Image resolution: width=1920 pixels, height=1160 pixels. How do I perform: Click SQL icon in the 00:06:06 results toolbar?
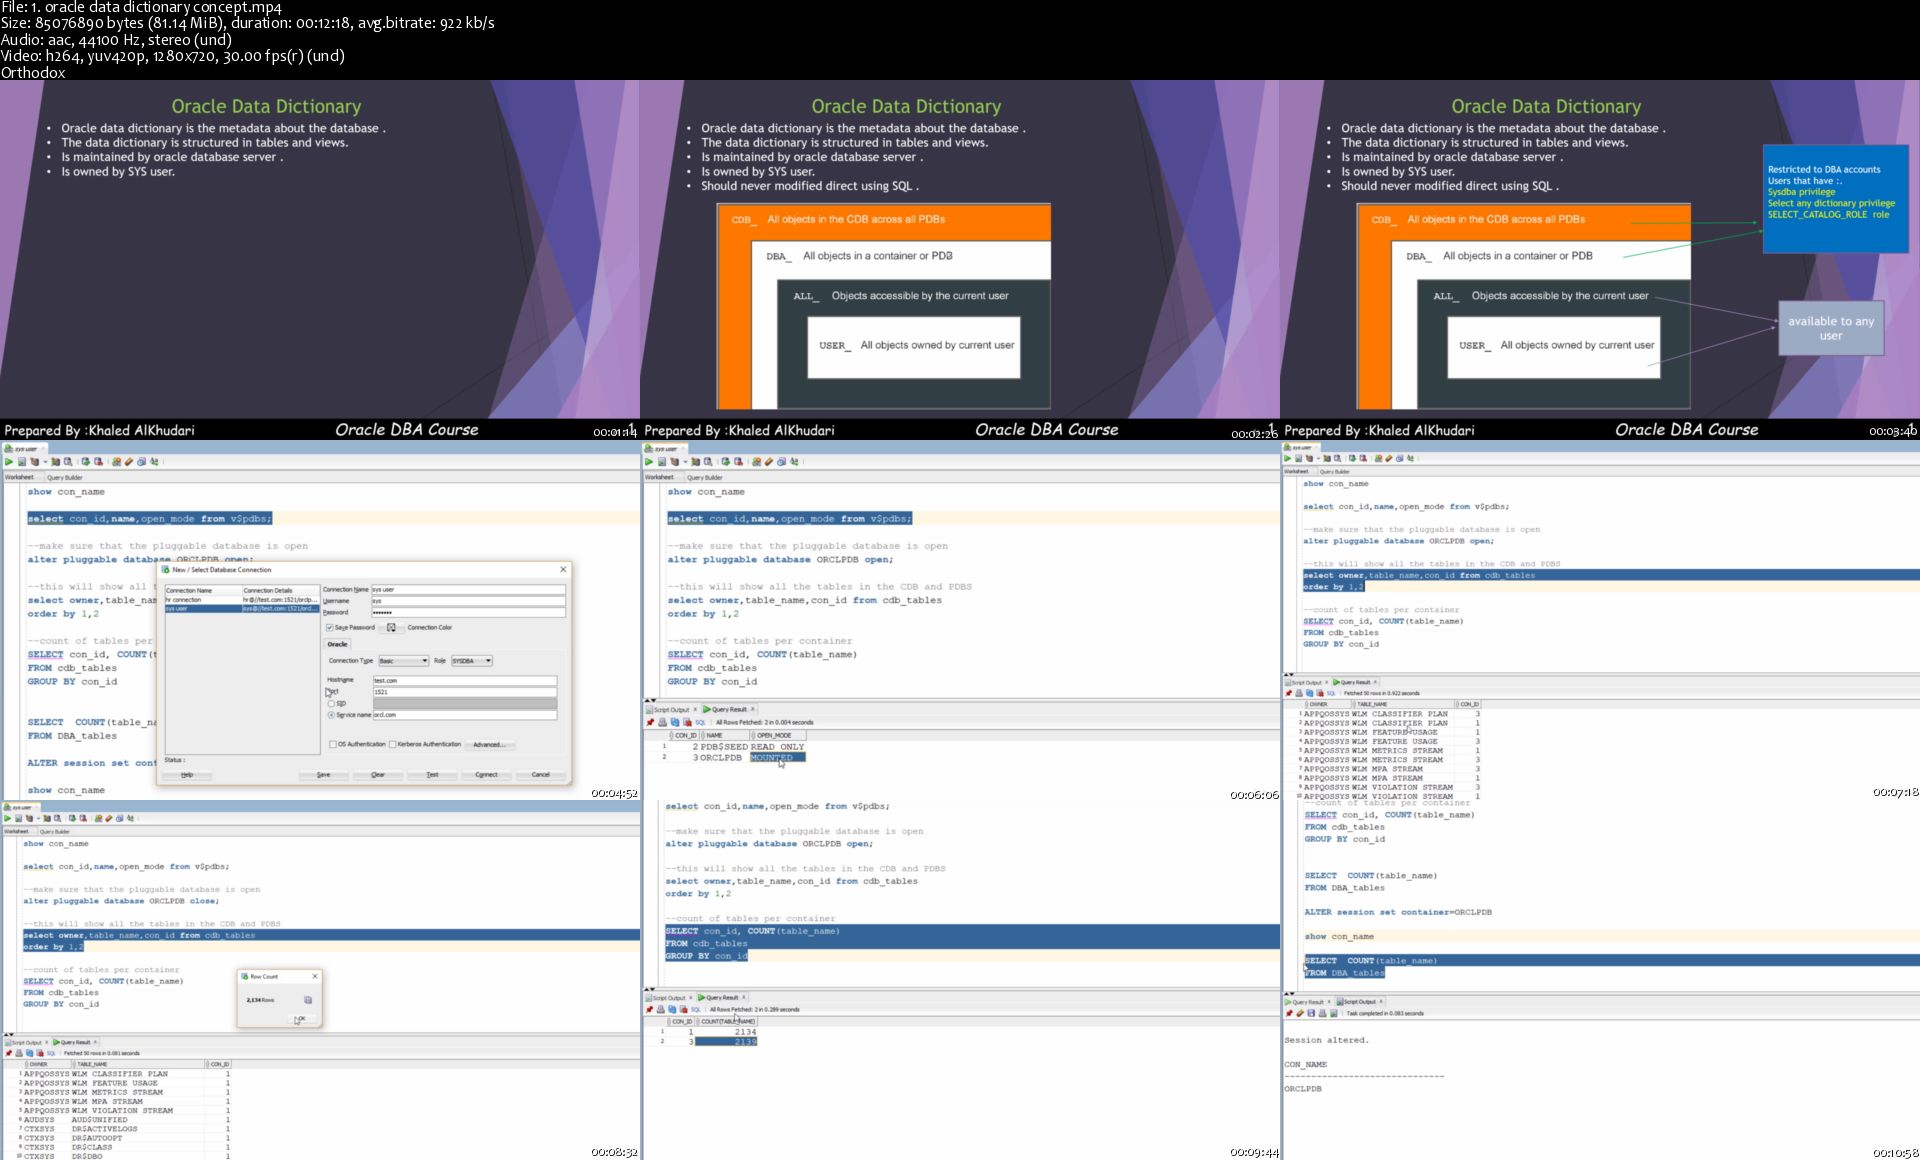(700, 722)
